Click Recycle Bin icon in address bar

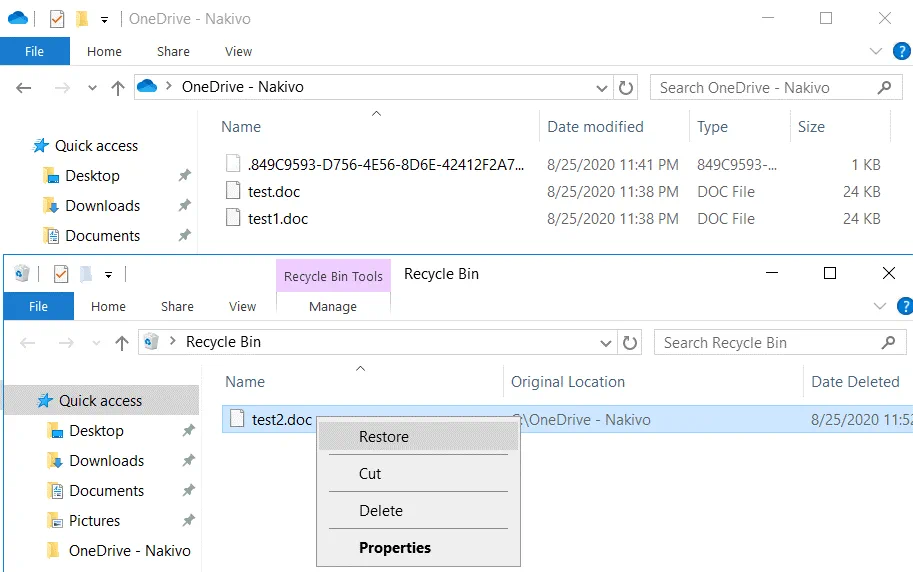151,341
